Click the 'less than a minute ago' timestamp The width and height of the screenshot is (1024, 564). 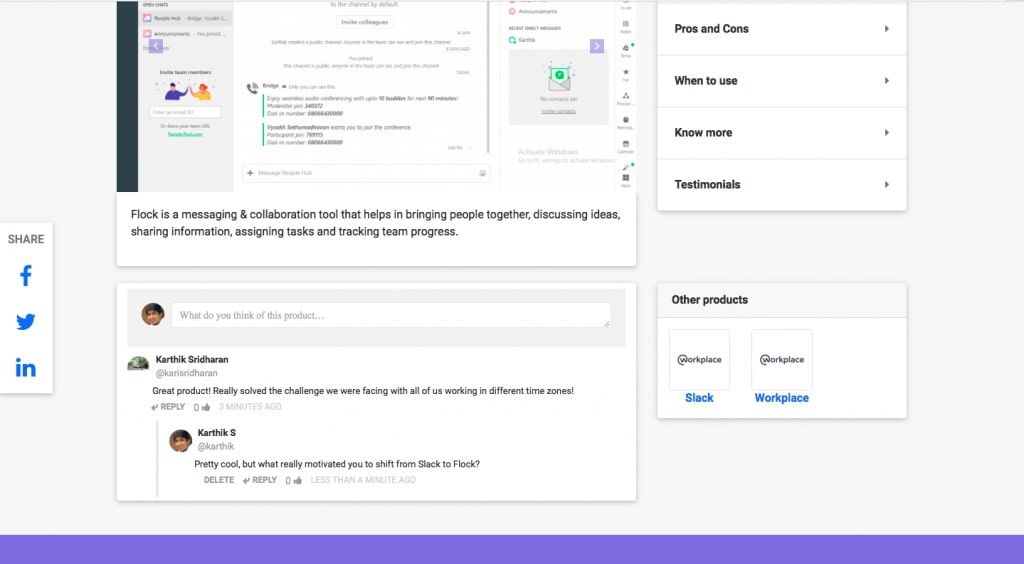pos(363,480)
